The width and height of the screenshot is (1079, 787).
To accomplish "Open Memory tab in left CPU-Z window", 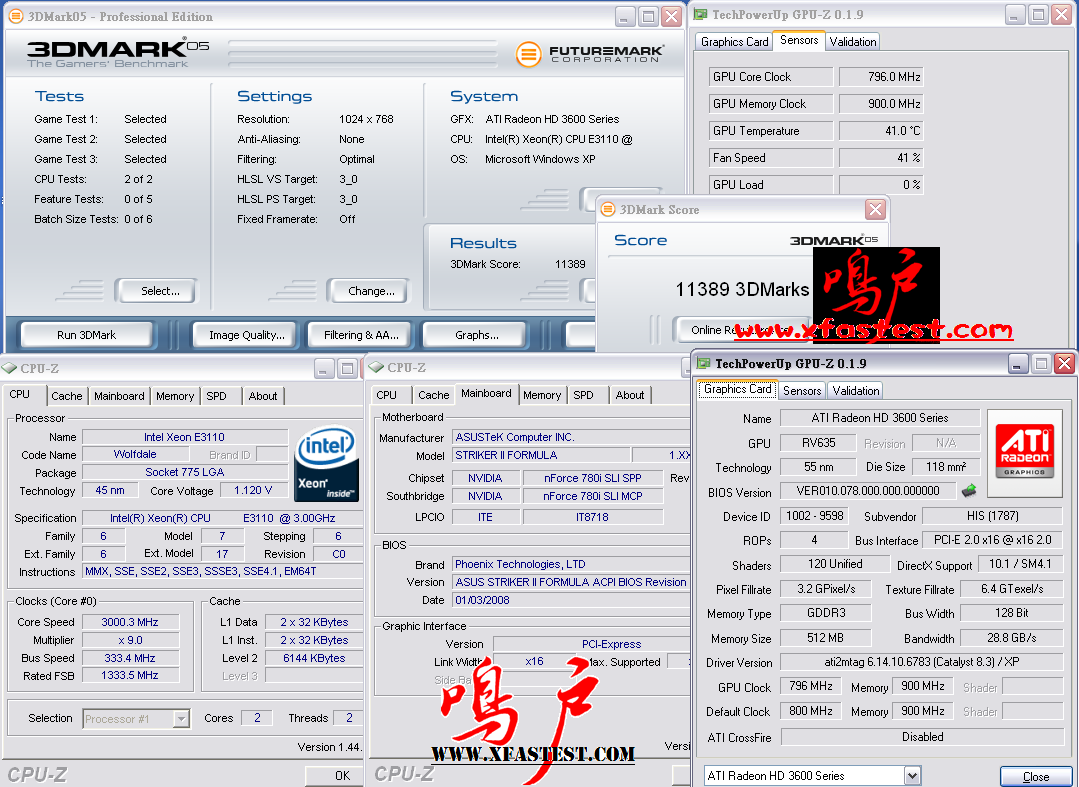I will tap(175, 396).
